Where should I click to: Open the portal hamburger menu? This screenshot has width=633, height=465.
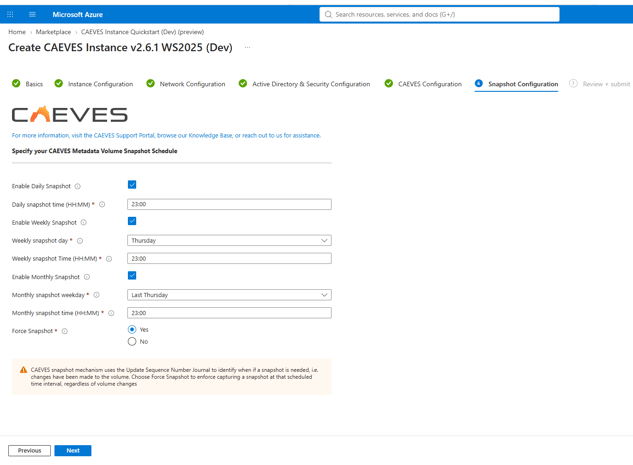[x=32, y=15]
